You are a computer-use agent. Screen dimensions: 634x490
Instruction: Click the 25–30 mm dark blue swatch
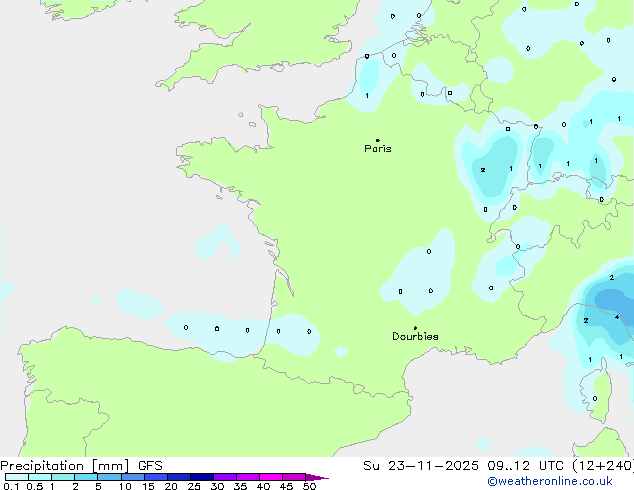202,477
